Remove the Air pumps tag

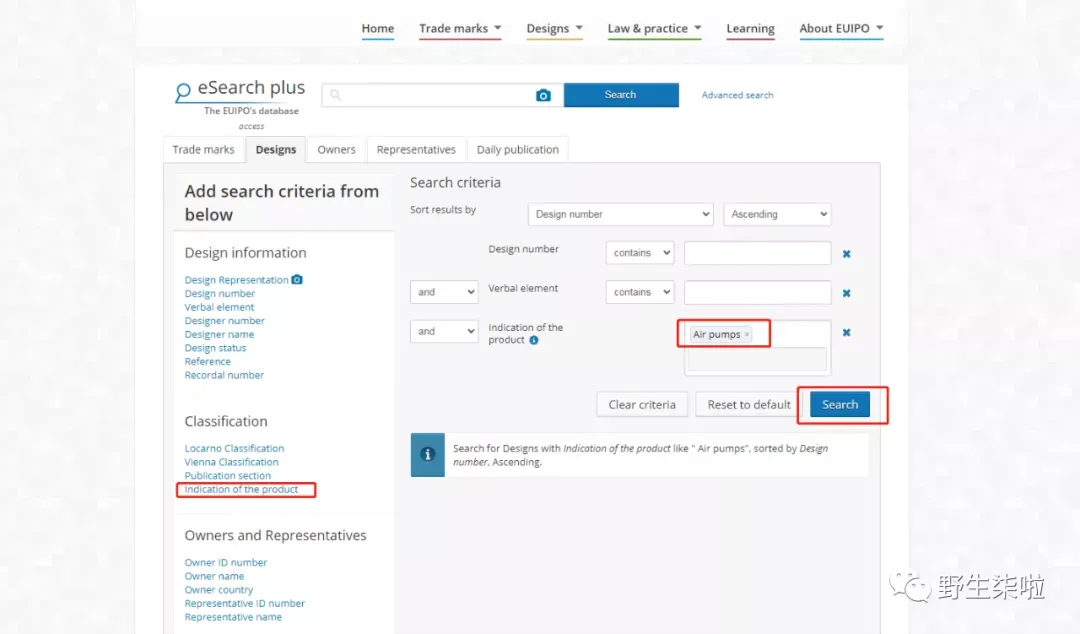(747, 334)
